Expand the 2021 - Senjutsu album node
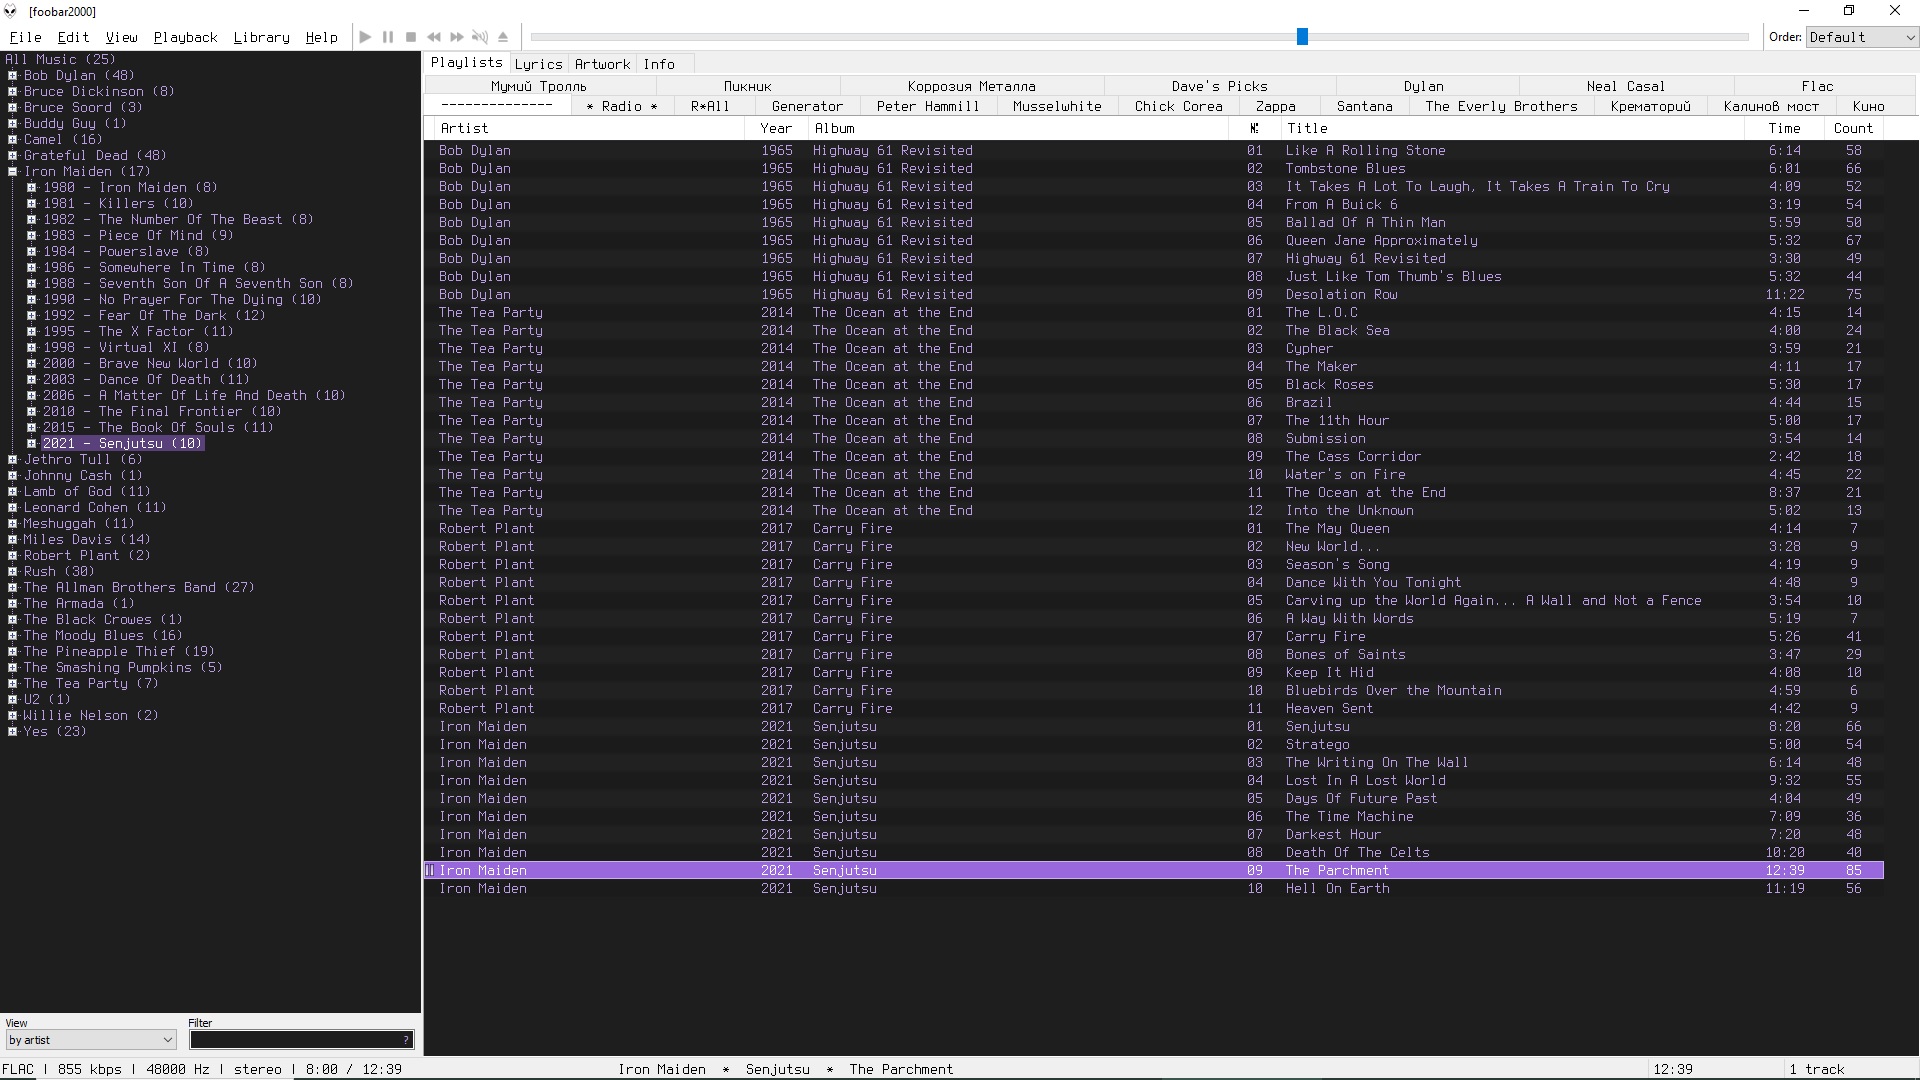The width and height of the screenshot is (1920, 1080). 32,444
